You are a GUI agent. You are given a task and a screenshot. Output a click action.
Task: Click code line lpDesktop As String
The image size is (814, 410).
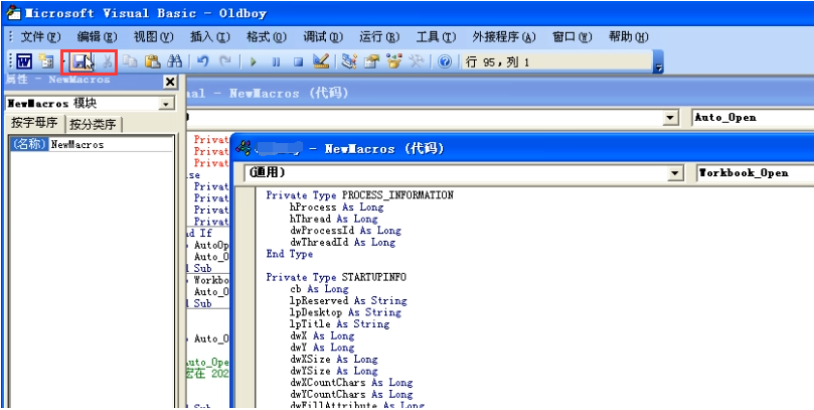pos(345,312)
